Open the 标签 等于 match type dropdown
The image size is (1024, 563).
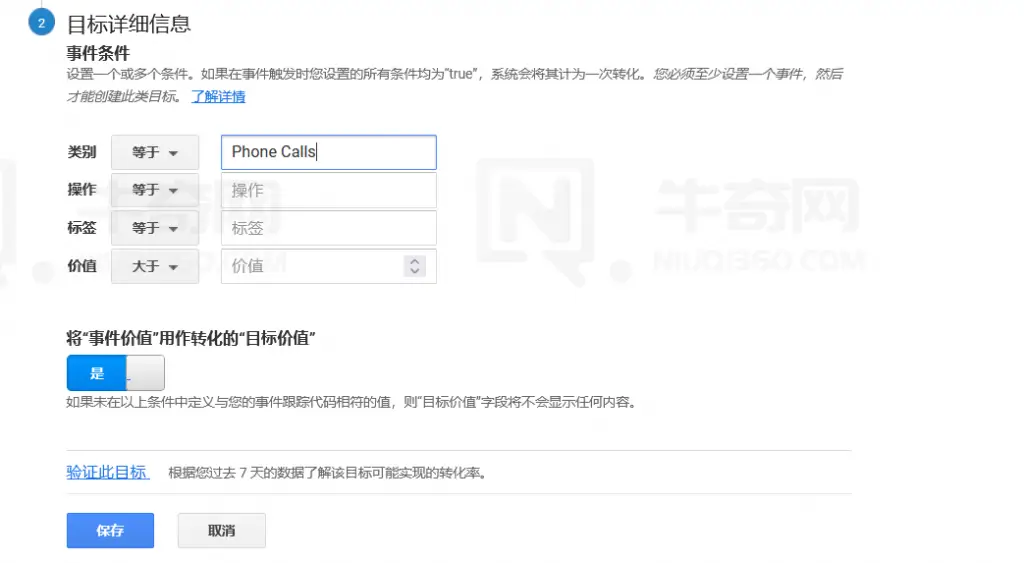tap(155, 228)
